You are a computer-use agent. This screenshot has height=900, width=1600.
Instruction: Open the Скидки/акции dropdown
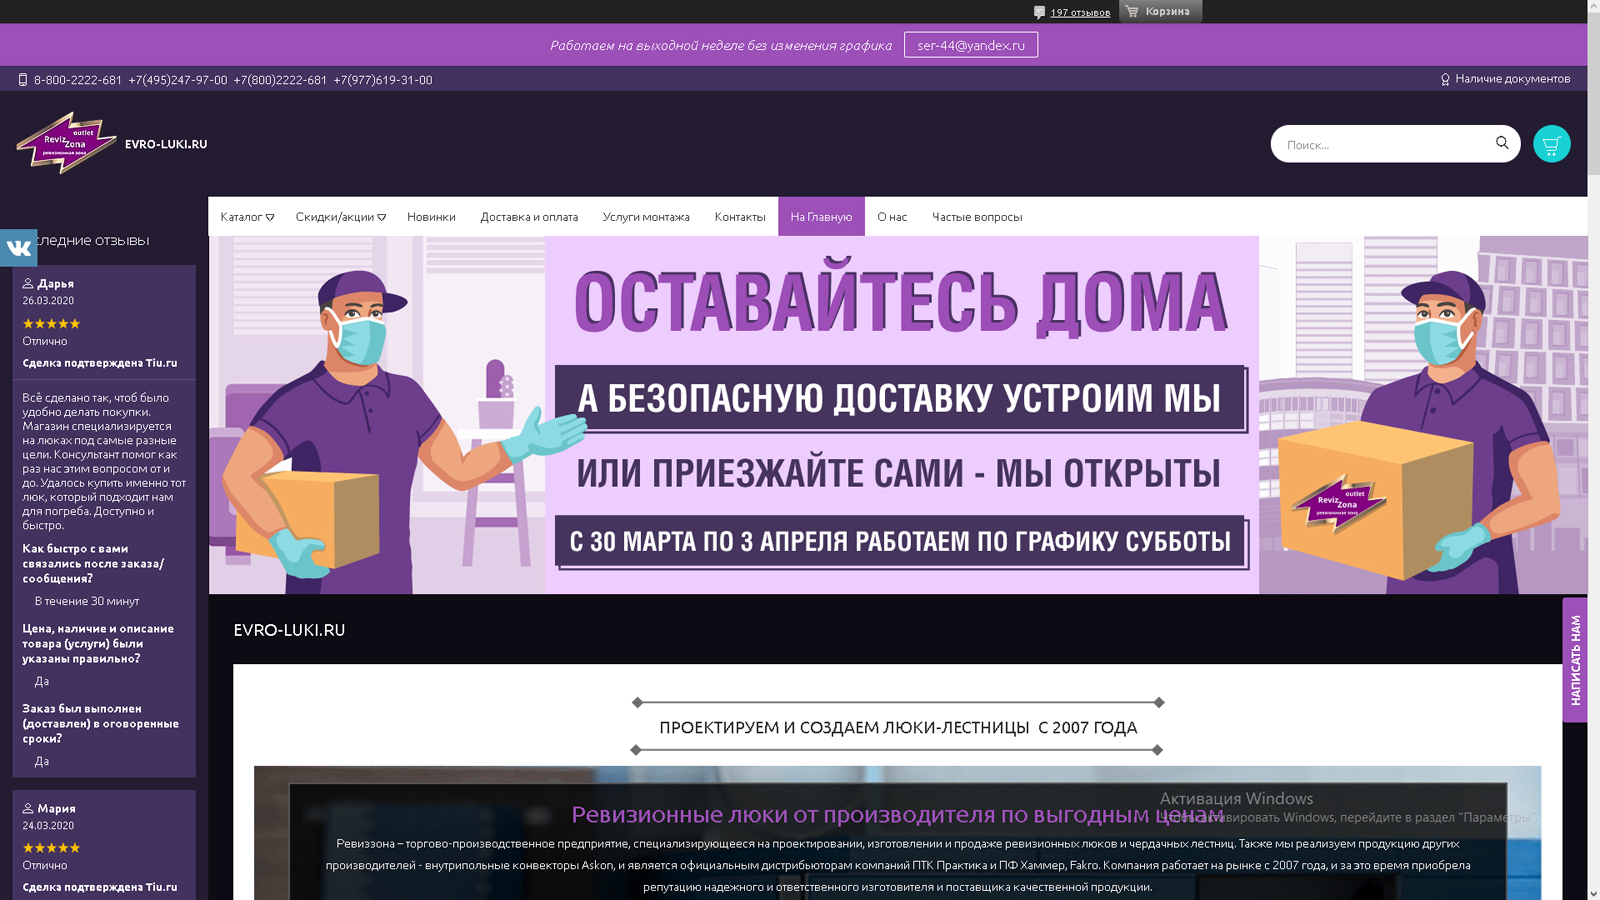tap(340, 216)
